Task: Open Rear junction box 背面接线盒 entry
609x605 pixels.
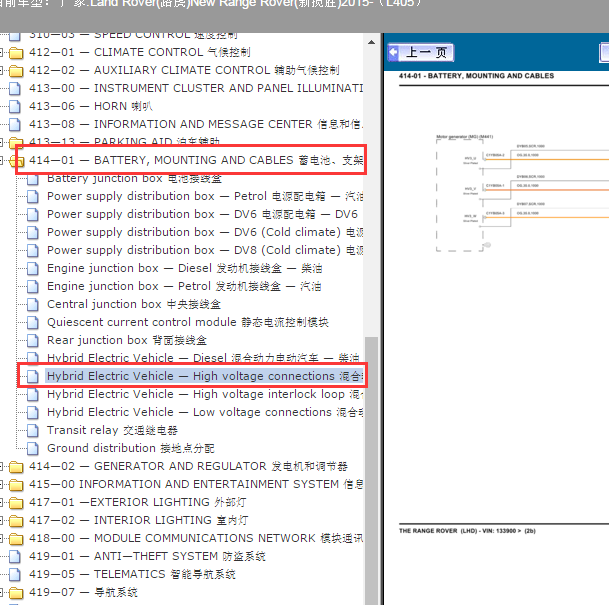Action: tap(127, 341)
